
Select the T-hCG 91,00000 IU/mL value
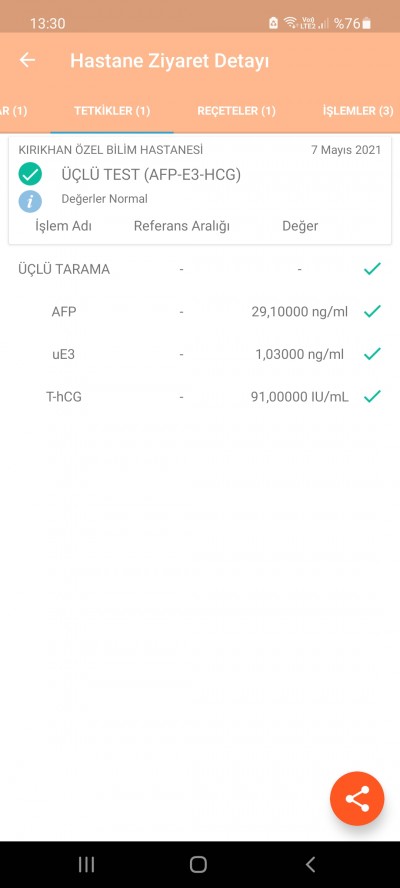tap(300, 397)
